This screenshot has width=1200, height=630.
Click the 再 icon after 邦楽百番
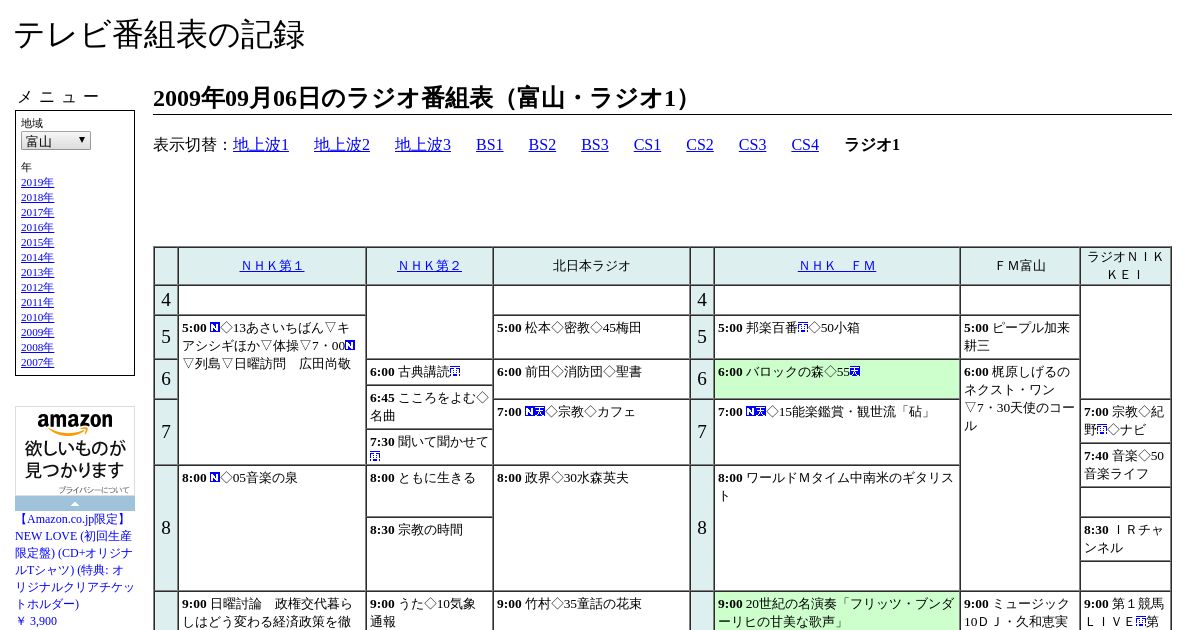click(803, 328)
